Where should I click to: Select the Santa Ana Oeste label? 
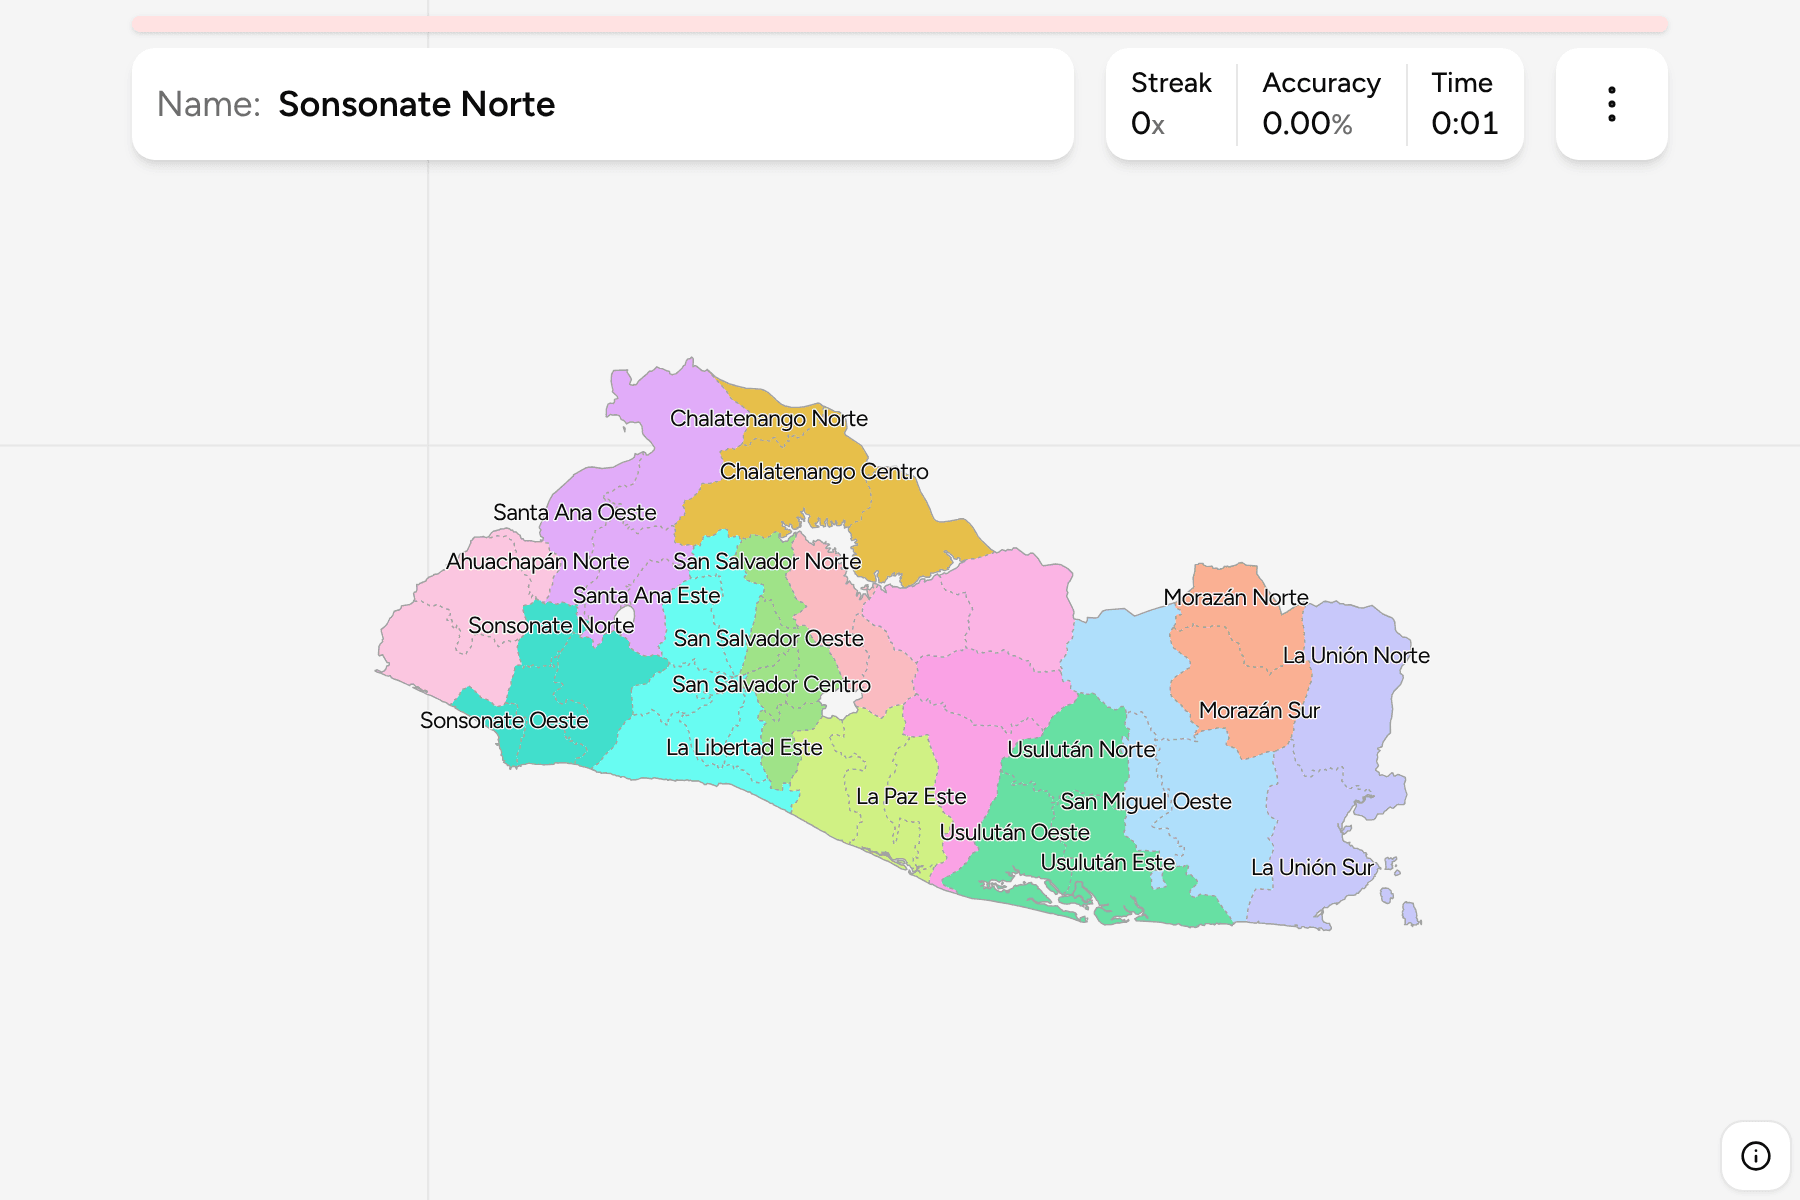click(575, 512)
